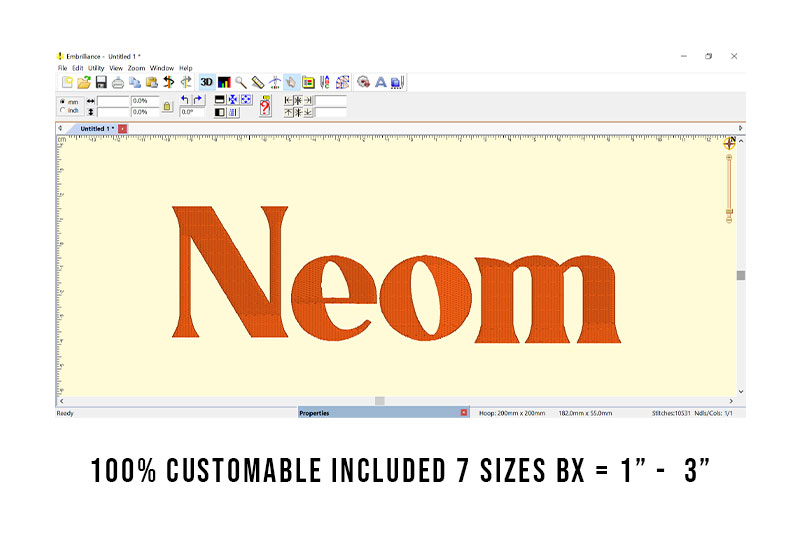Screen dimensions: 800x533
Task: Click the Properties panel header
Action: [x=383, y=413]
